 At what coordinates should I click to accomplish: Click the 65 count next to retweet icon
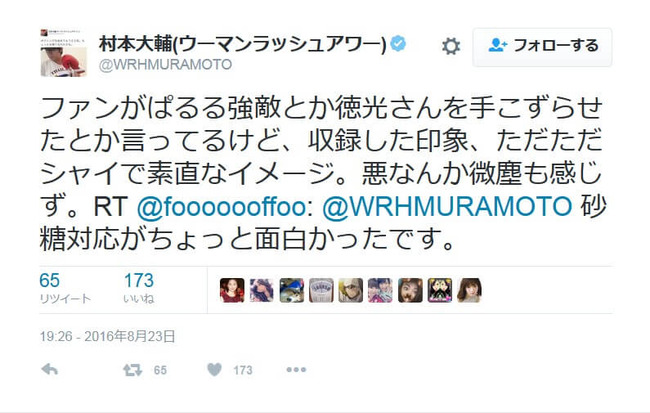(x=160, y=370)
